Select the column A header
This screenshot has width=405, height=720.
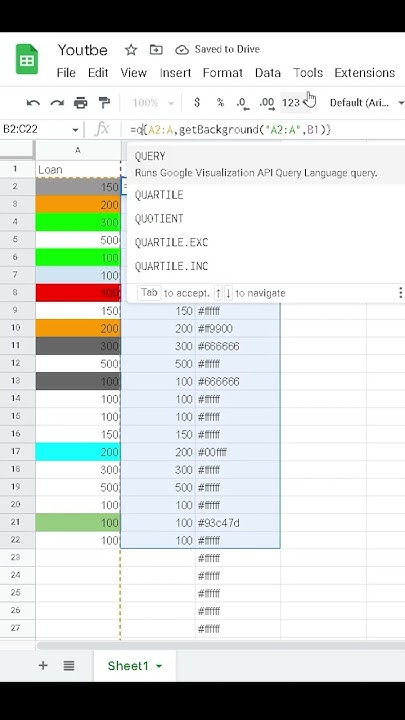pos(78,151)
